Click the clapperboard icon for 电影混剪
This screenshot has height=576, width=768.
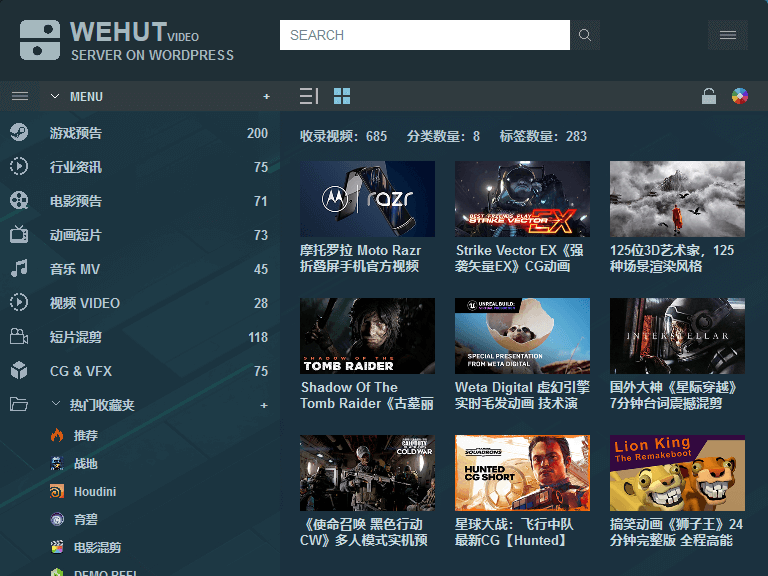57,547
